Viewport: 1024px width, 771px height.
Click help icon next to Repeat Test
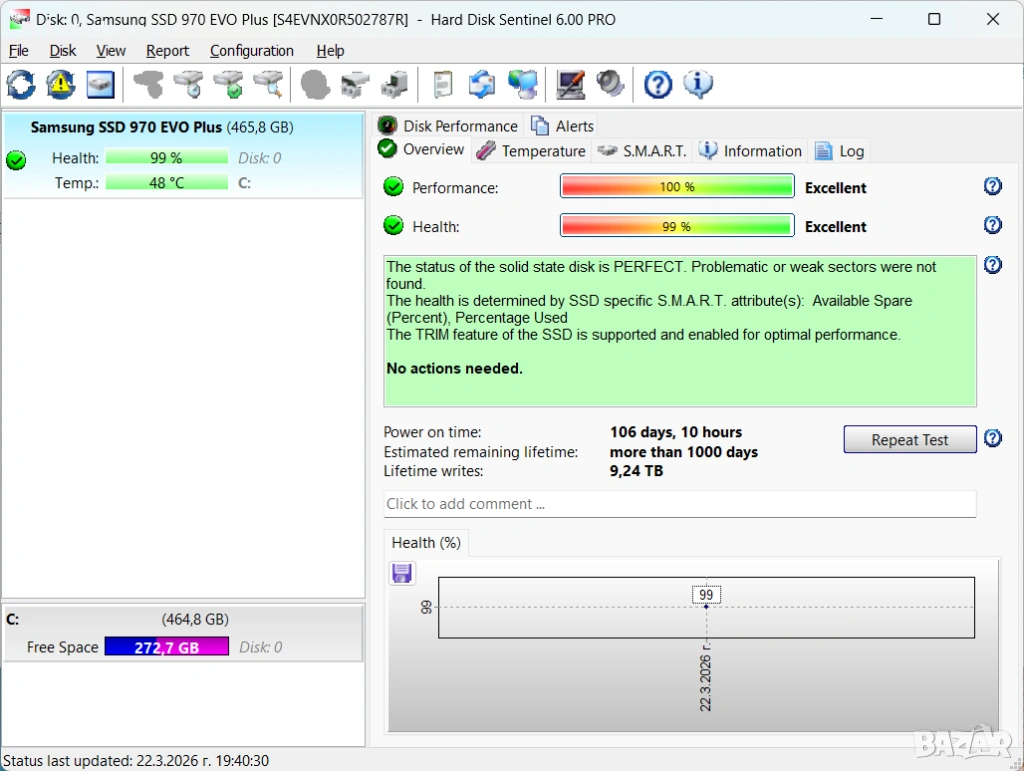click(992, 439)
